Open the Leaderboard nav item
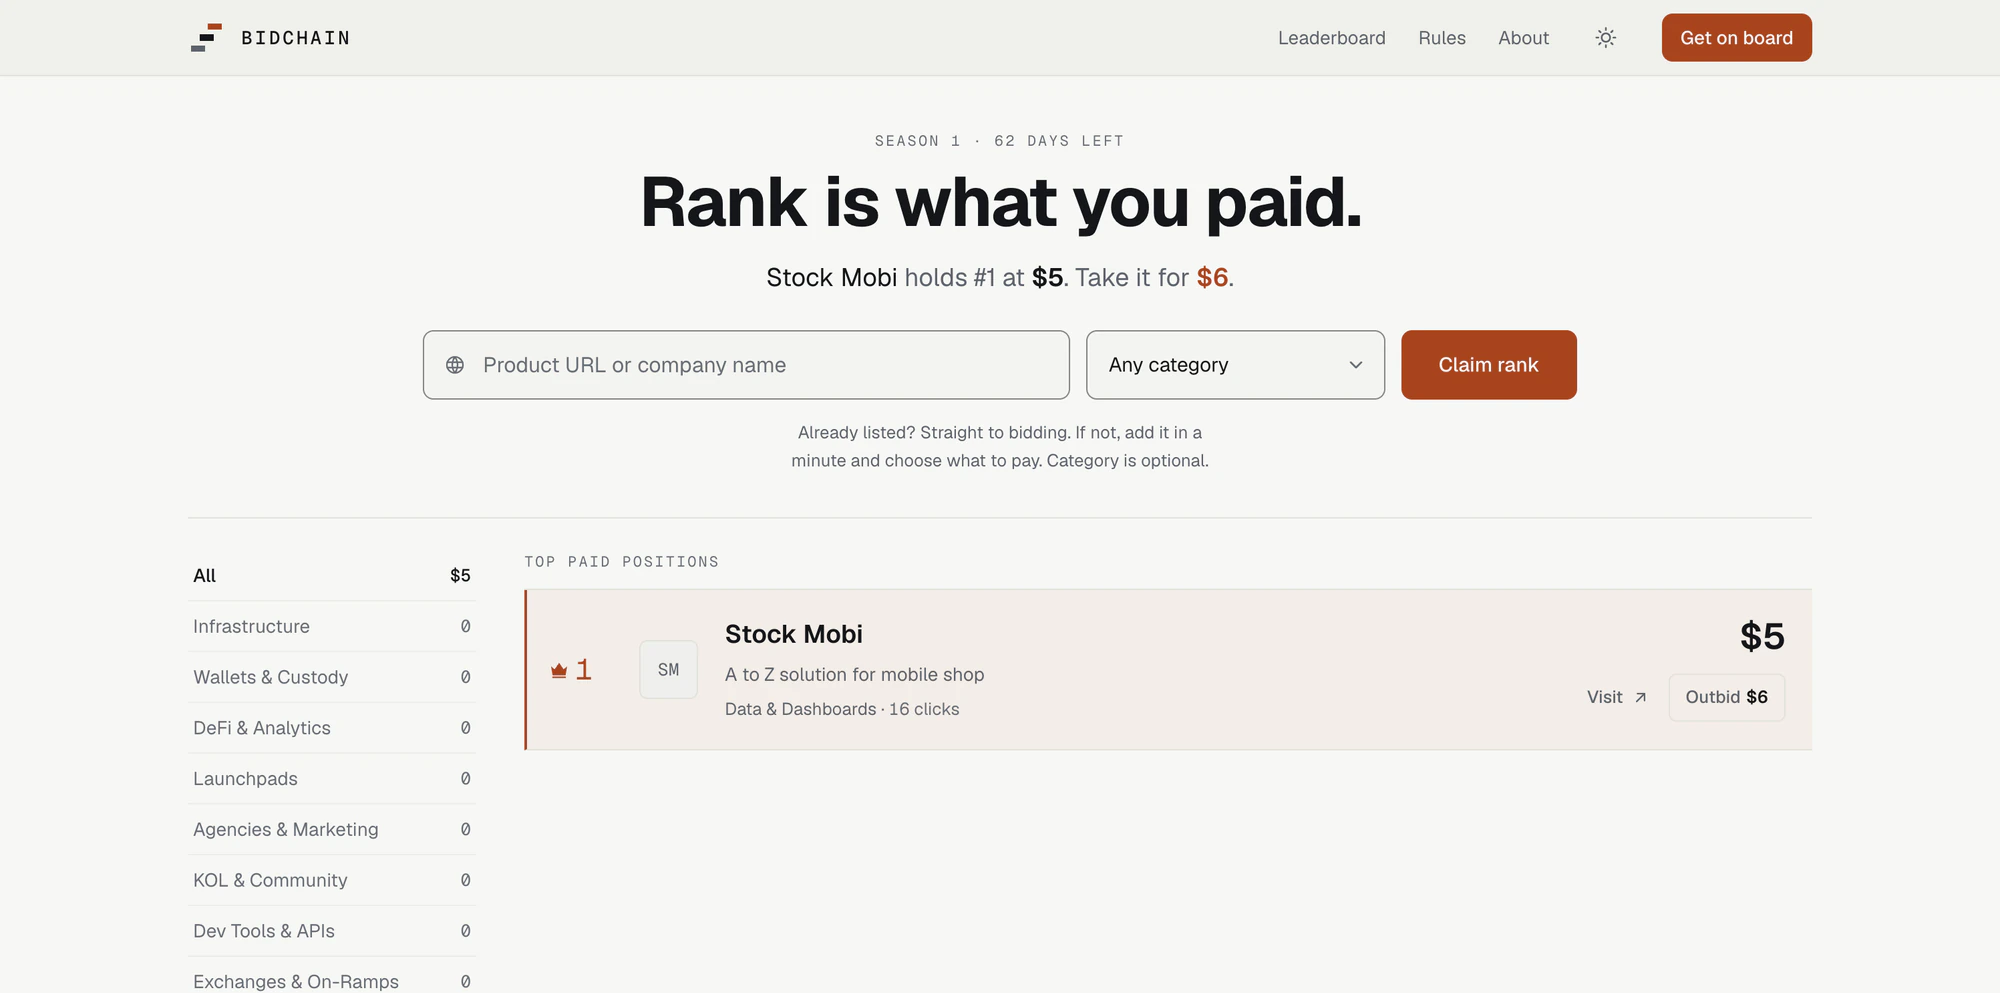This screenshot has width=2000, height=993. coord(1331,38)
